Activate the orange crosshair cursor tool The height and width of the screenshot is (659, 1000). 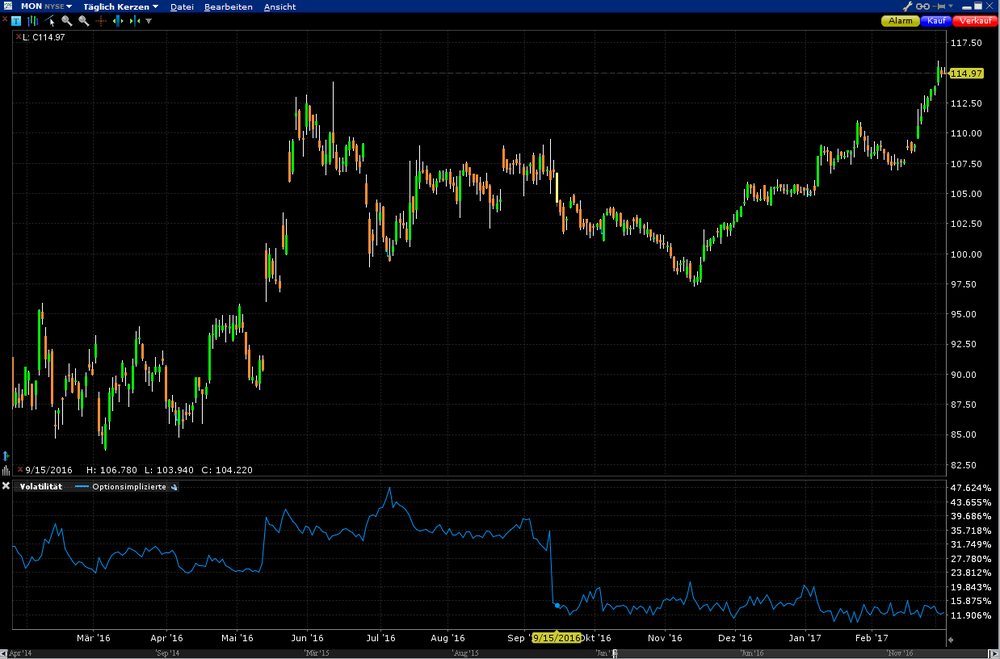pos(101,21)
